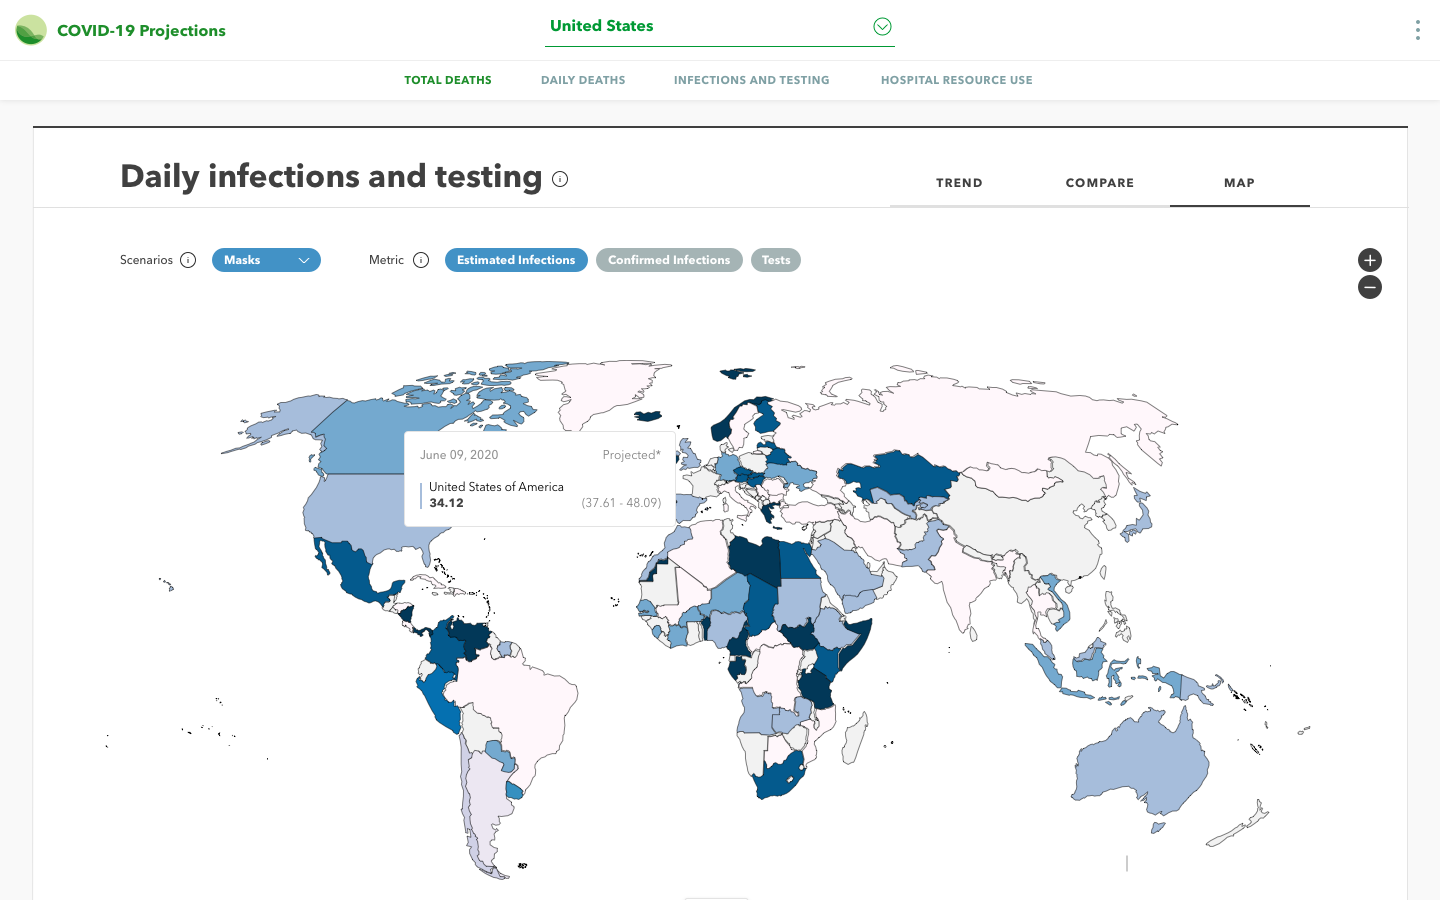Click the green checkmark in country selector

882,26
